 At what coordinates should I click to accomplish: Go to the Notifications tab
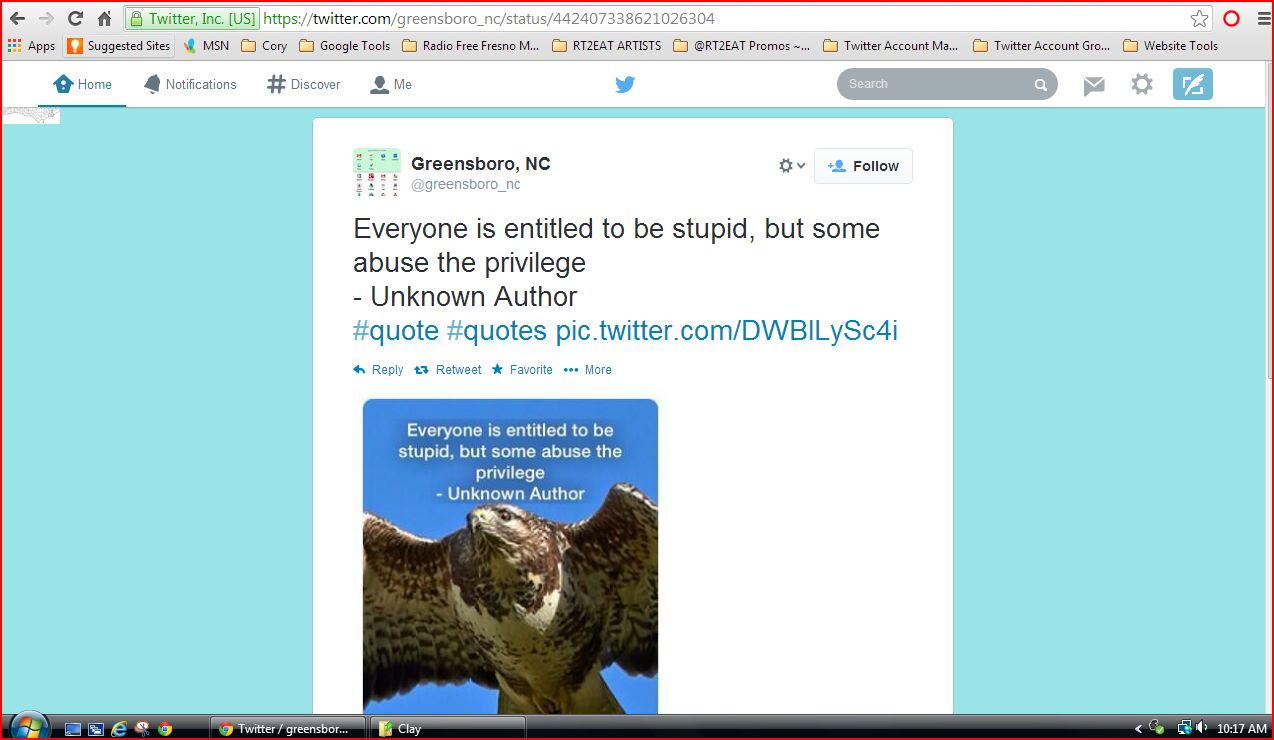point(190,85)
